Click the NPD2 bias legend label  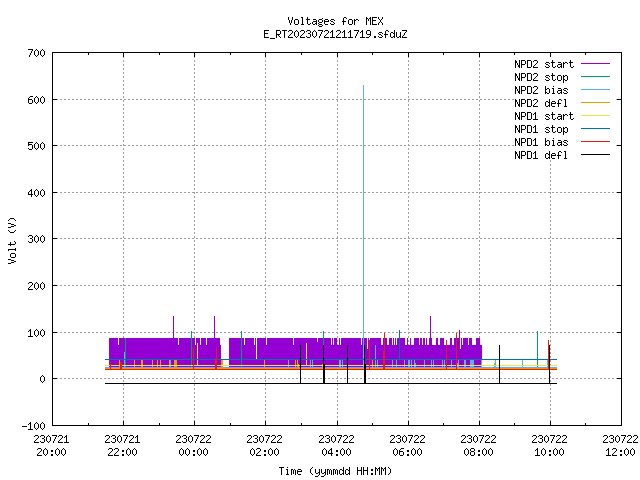coord(541,90)
